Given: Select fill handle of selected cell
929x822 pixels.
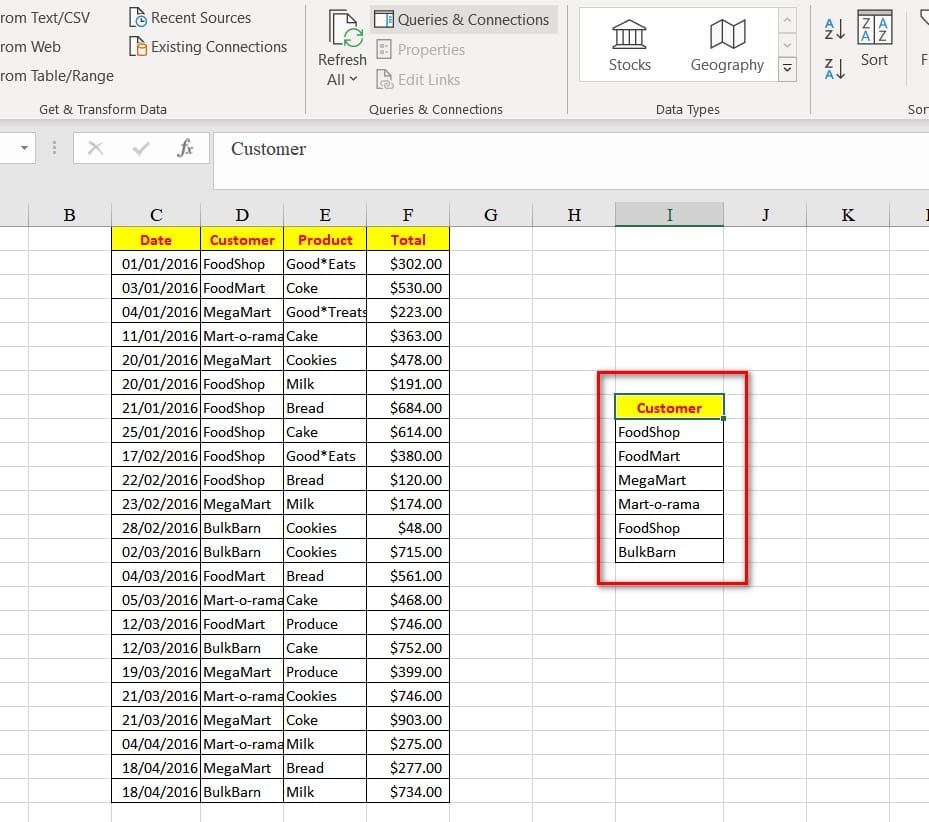Looking at the screenshot, I should point(723,418).
